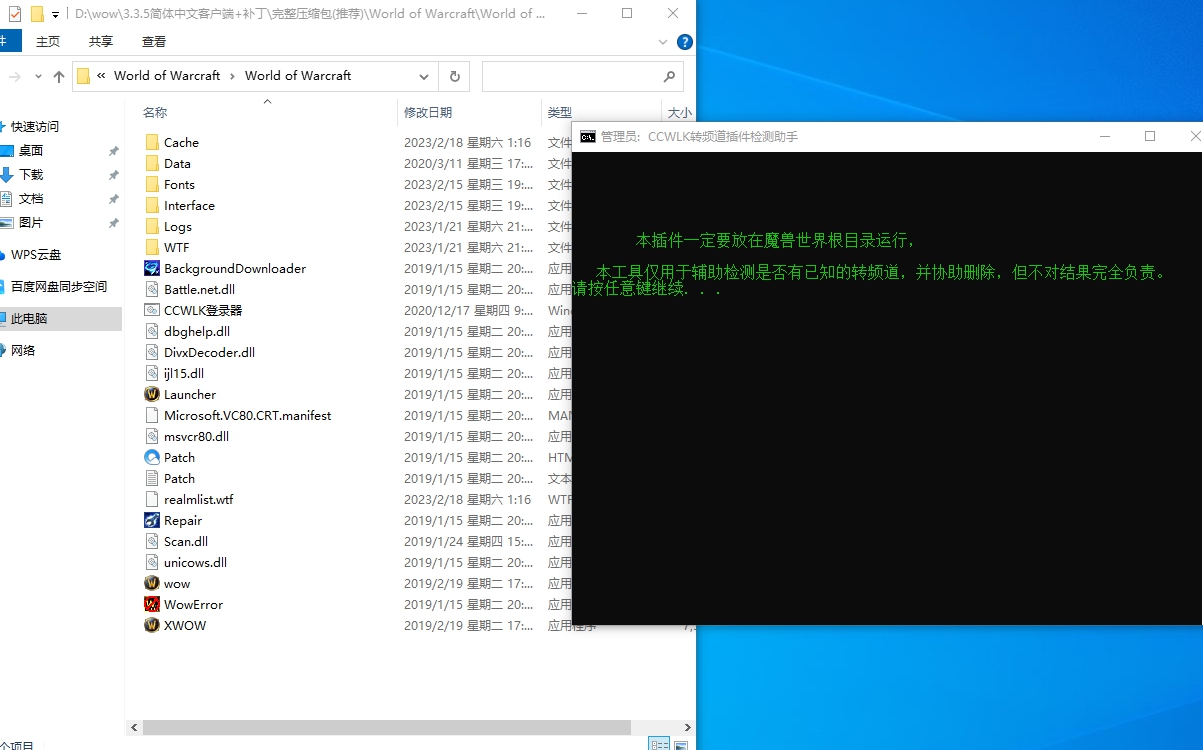Open the 查看 ribbon tab
Image resolution: width=1203 pixels, height=750 pixels.
pos(154,42)
